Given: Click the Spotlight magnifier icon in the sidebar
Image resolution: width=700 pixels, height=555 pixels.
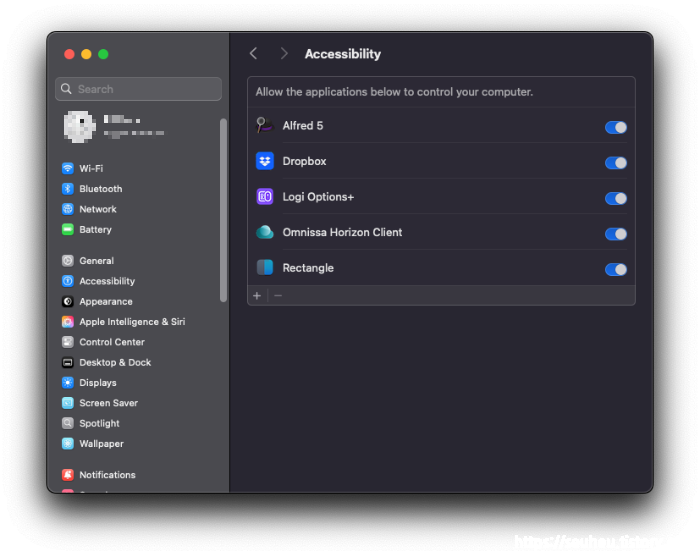Looking at the screenshot, I should click(x=67, y=423).
